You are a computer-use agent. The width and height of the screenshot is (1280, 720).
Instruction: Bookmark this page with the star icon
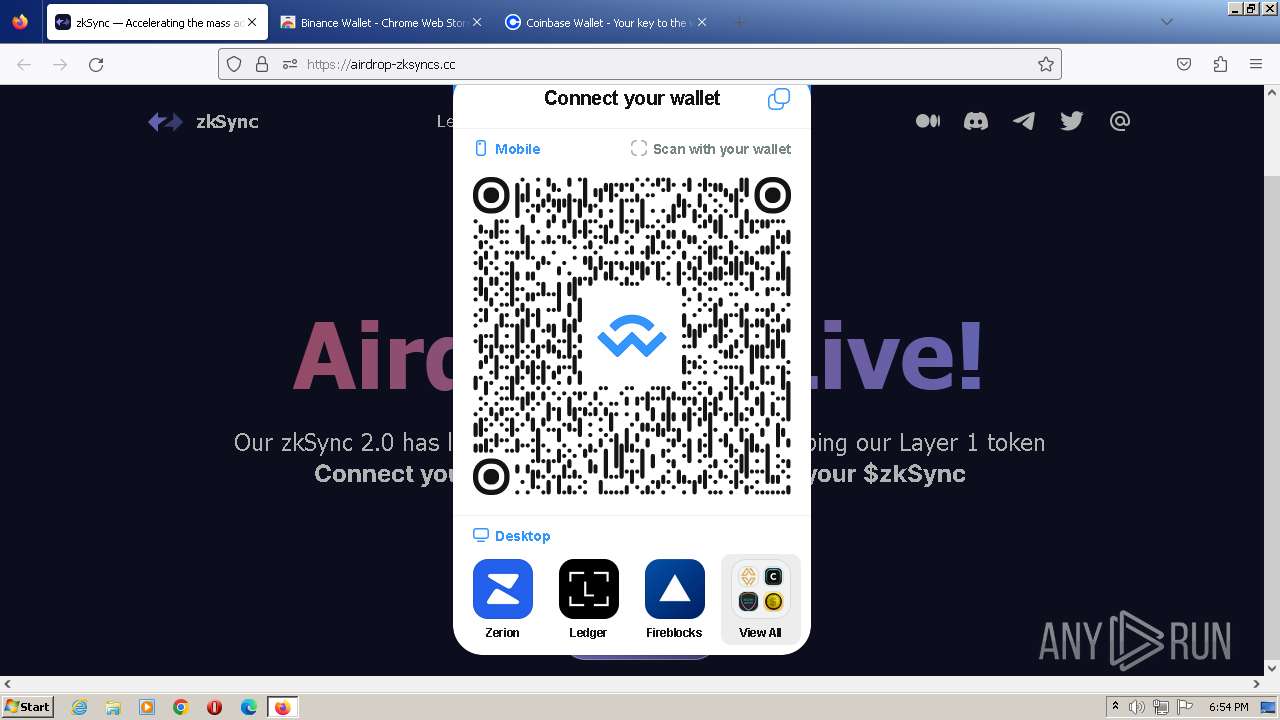pyautogui.click(x=1046, y=64)
